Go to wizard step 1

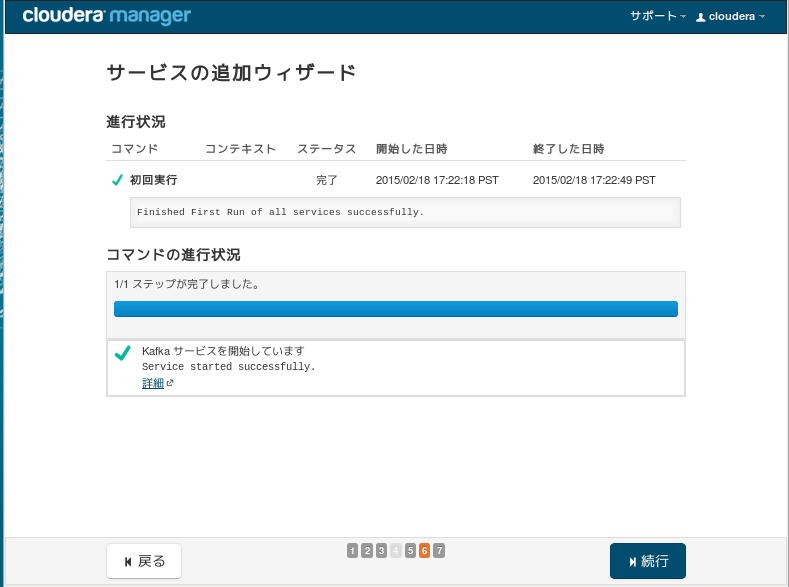[x=353, y=551]
